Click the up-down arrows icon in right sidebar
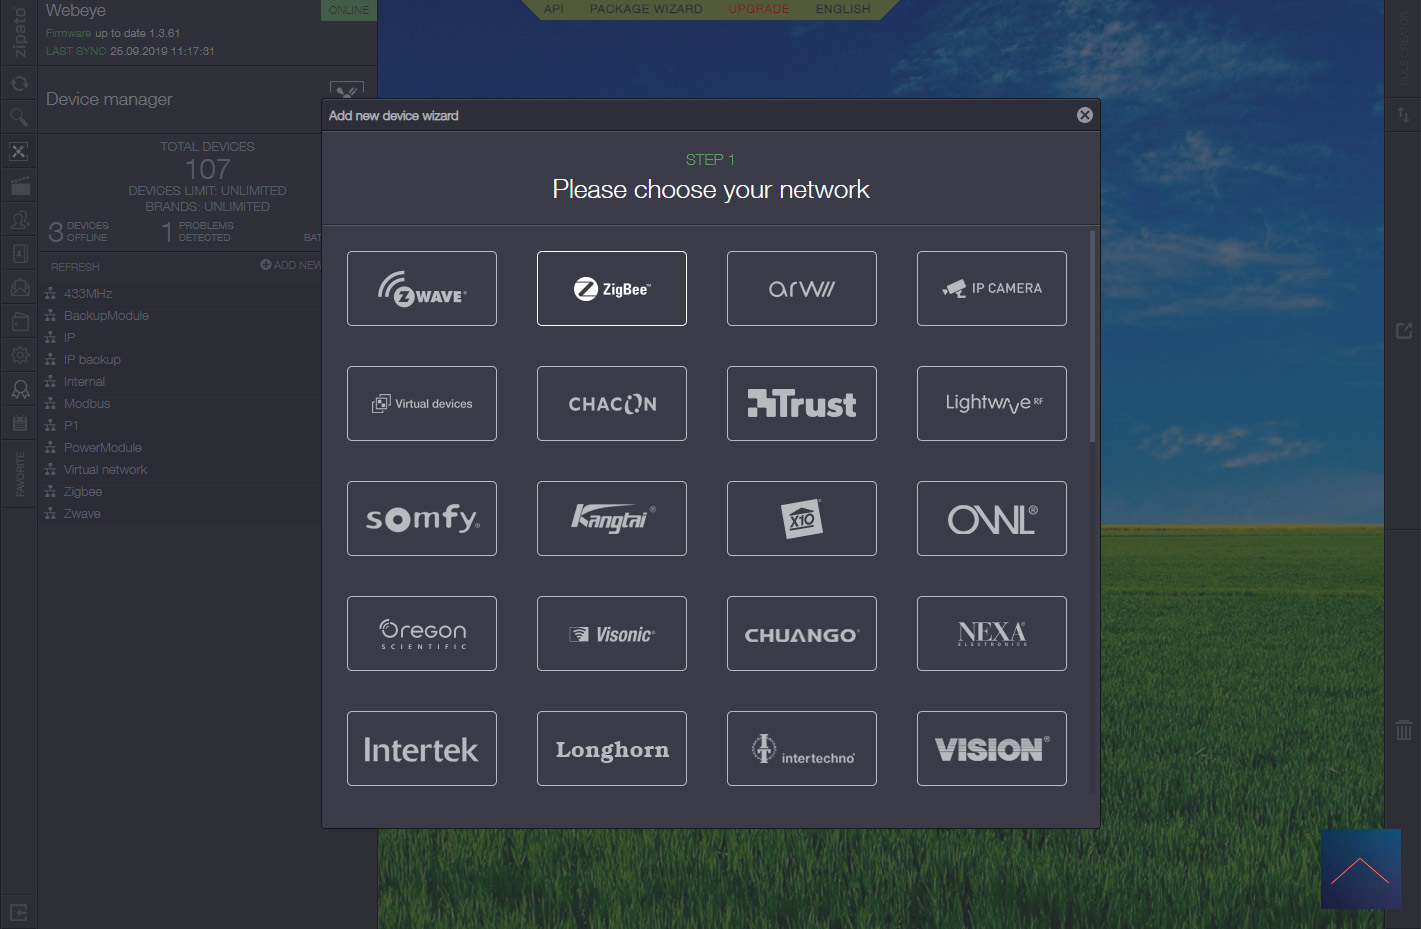The width and height of the screenshot is (1421, 929). point(1404,116)
